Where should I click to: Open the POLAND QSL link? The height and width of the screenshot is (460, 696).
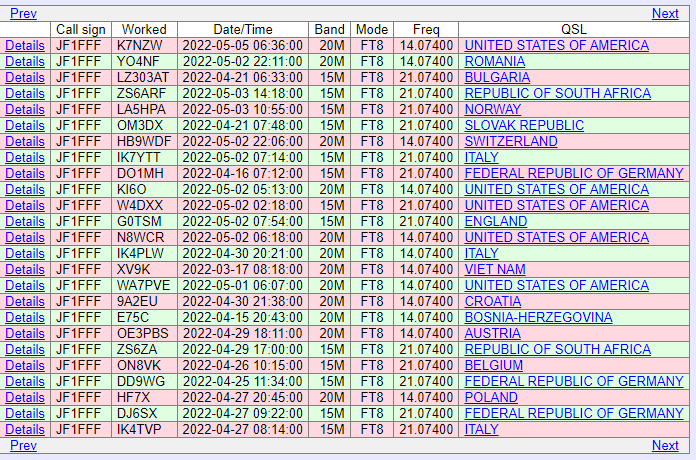[x=491, y=397]
